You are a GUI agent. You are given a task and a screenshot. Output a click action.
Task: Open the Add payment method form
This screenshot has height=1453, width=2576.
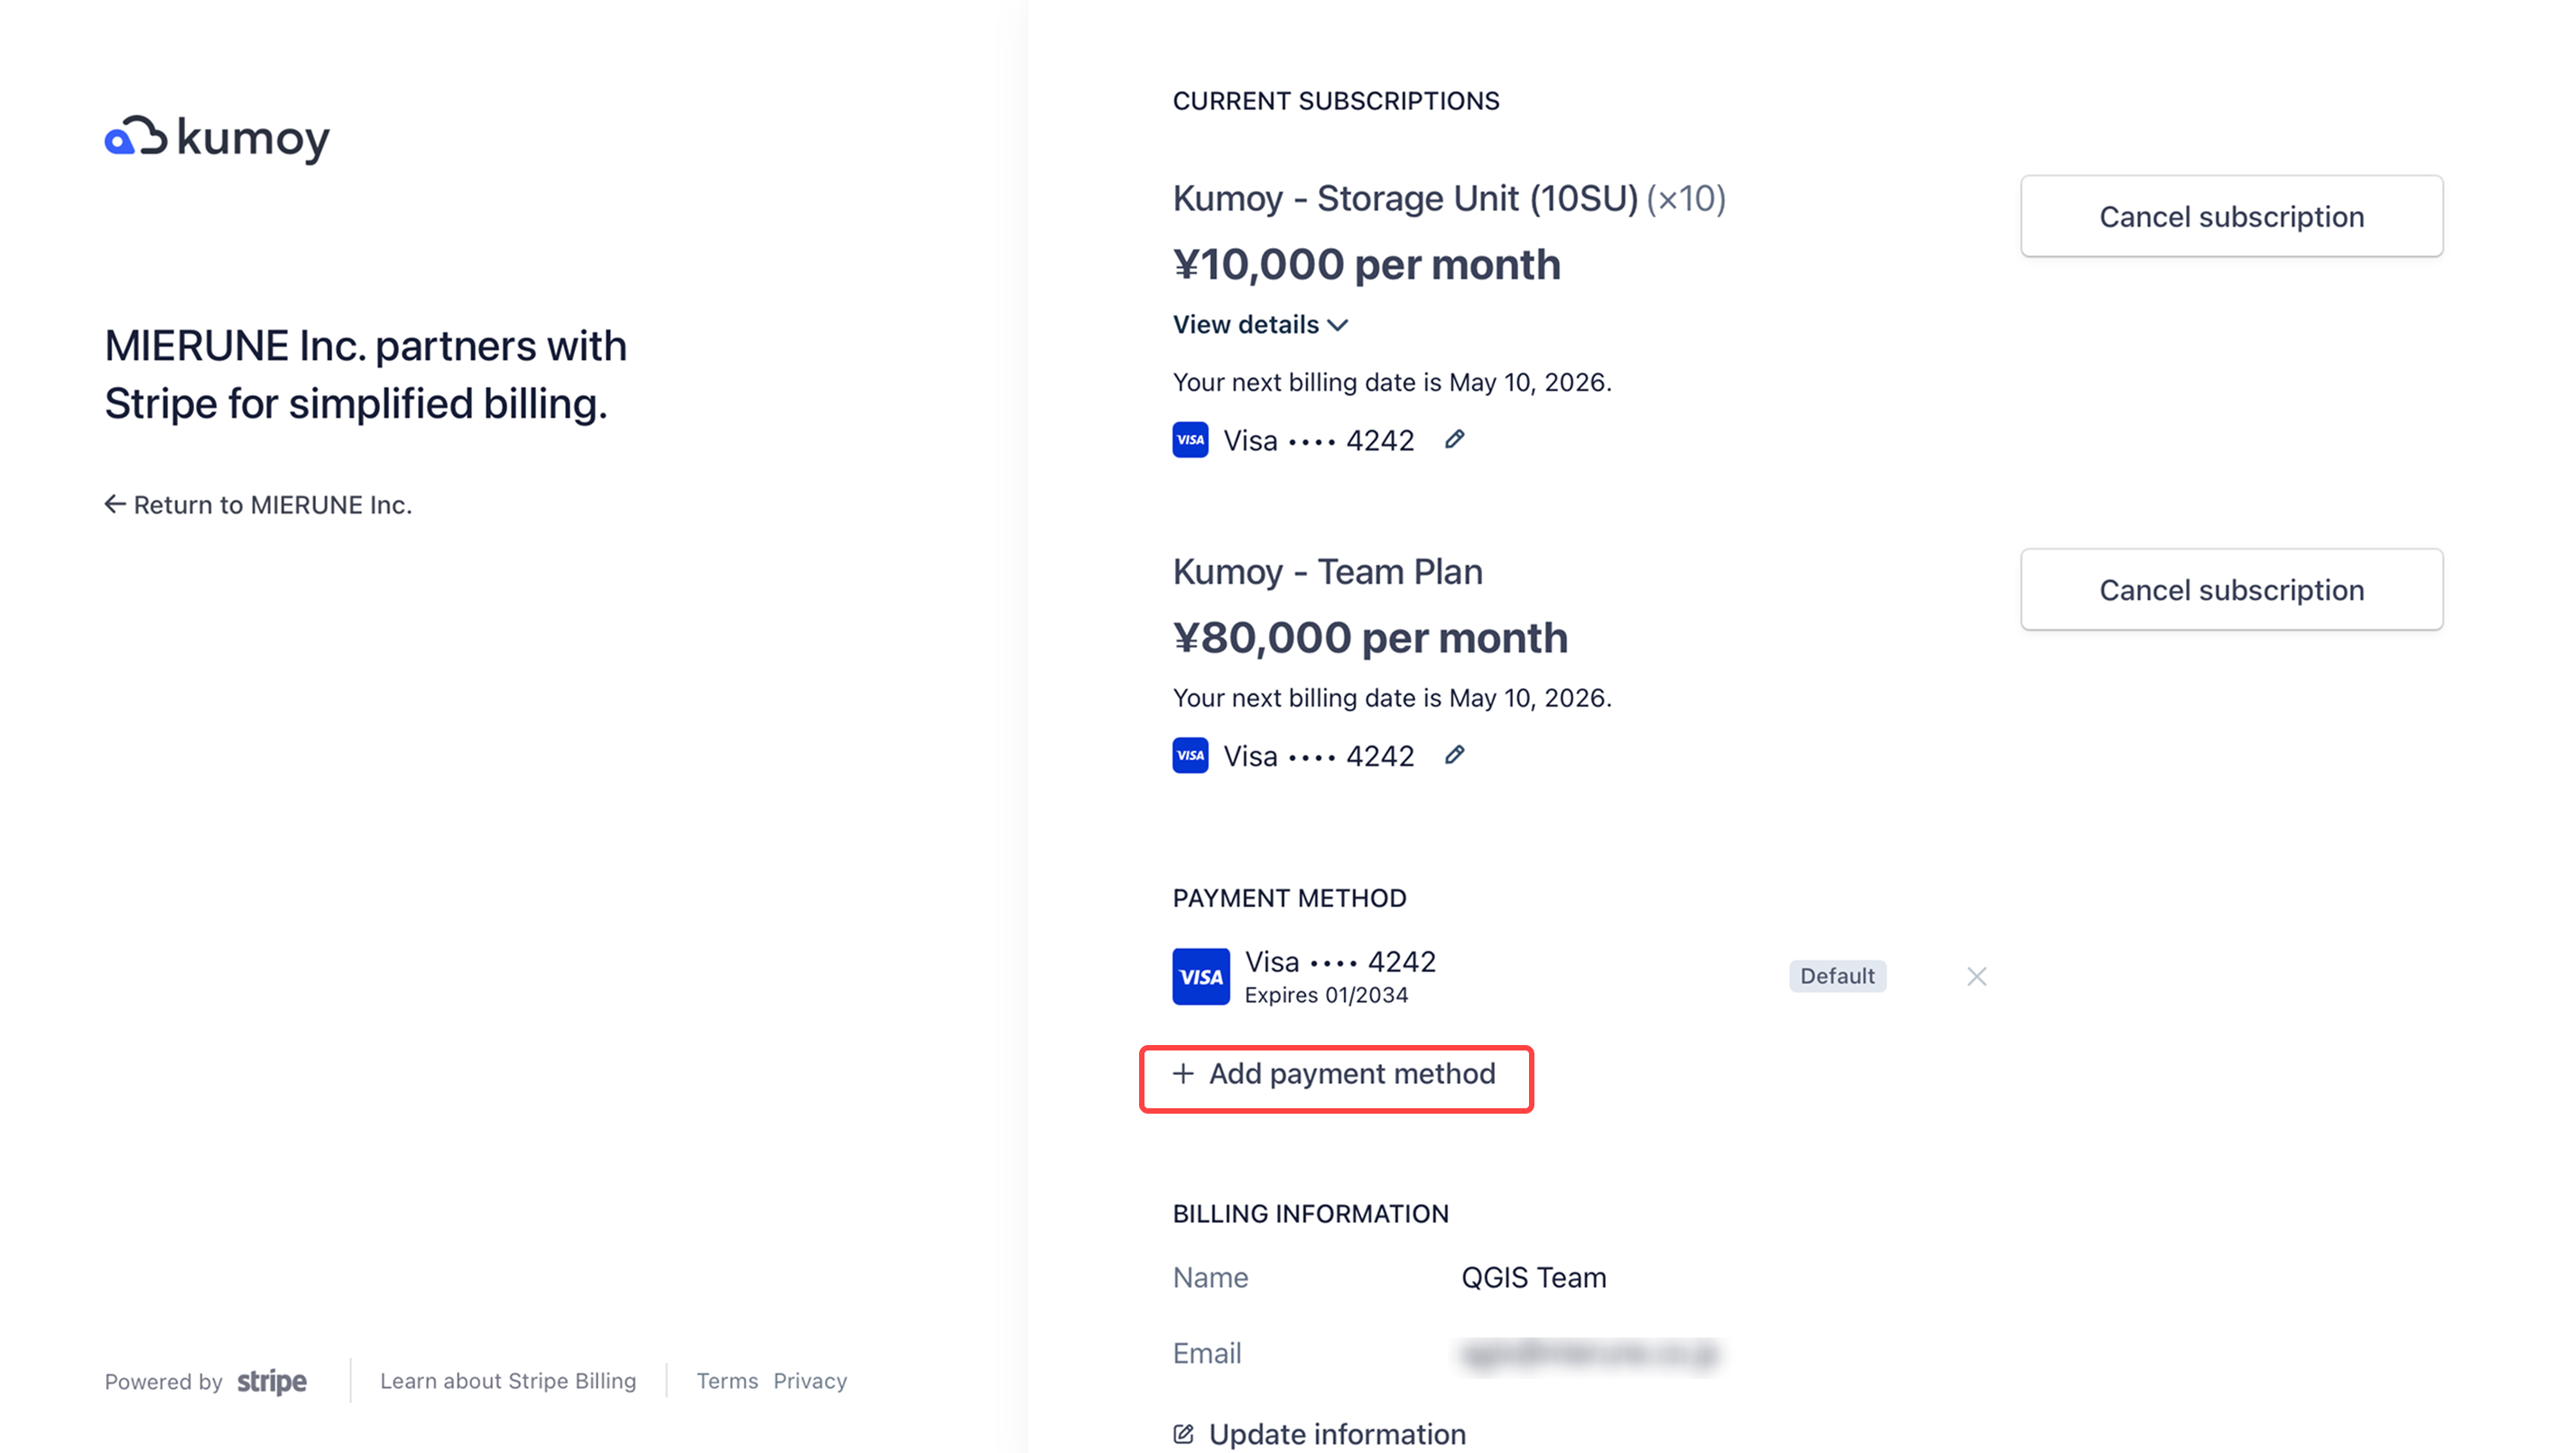point(1336,1074)
